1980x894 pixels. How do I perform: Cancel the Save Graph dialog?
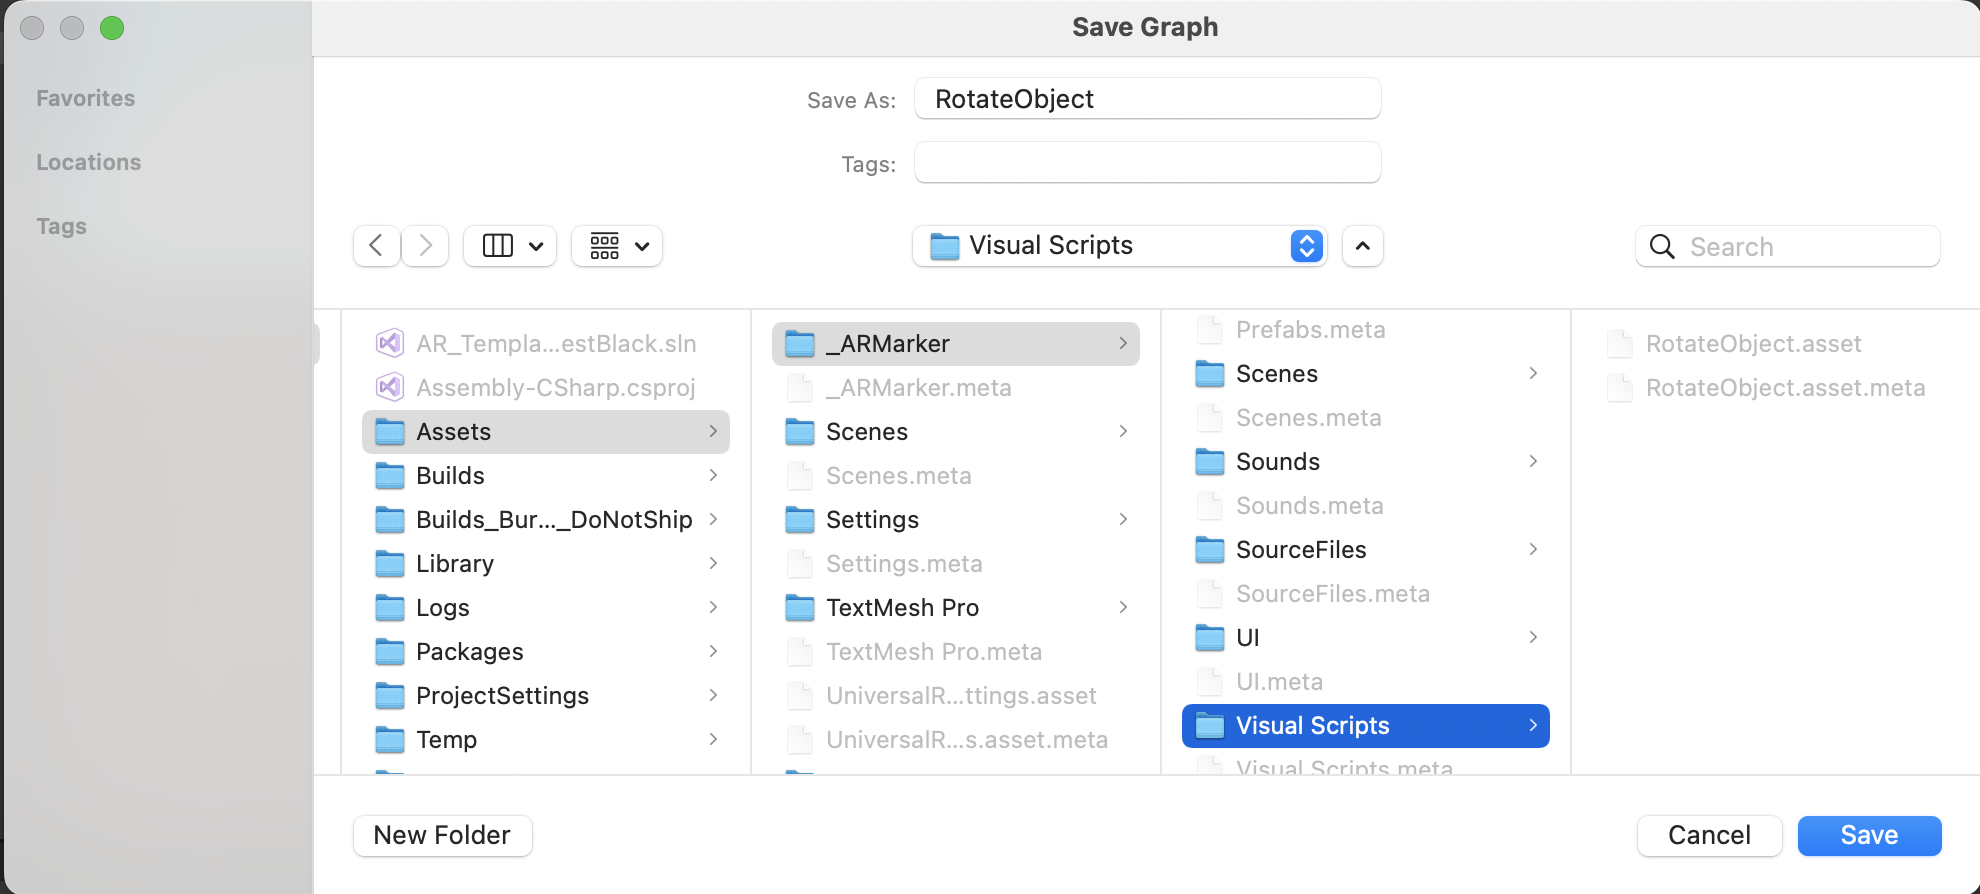pos(1709,835)
